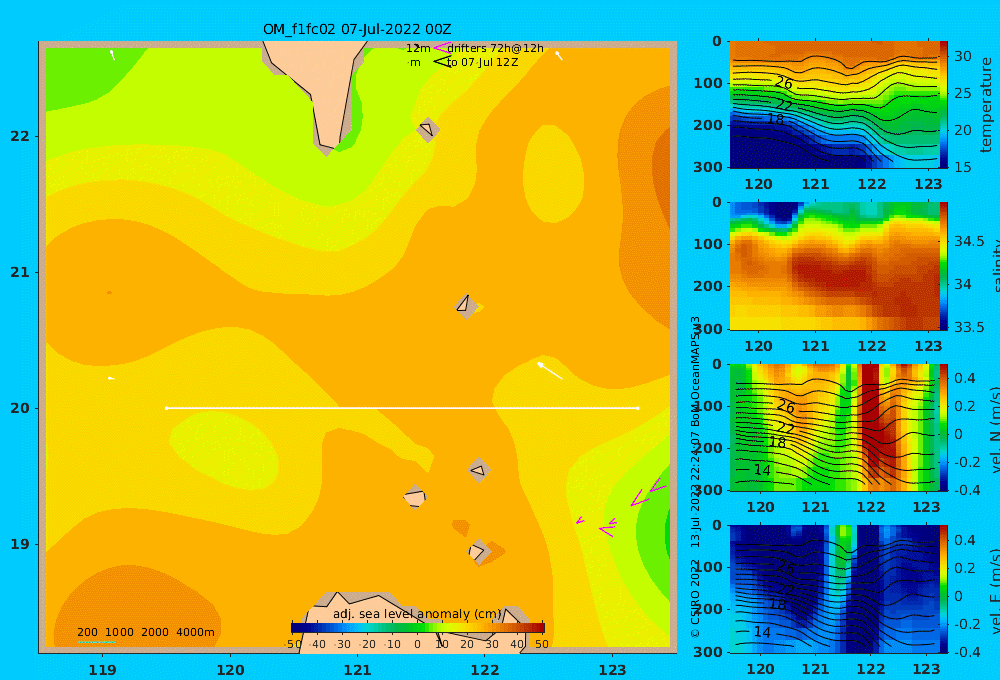The width and height of the screenshot is (1000, 680).
Task: Click latitude label 19 on the map axis
Action: pos(20,544)
